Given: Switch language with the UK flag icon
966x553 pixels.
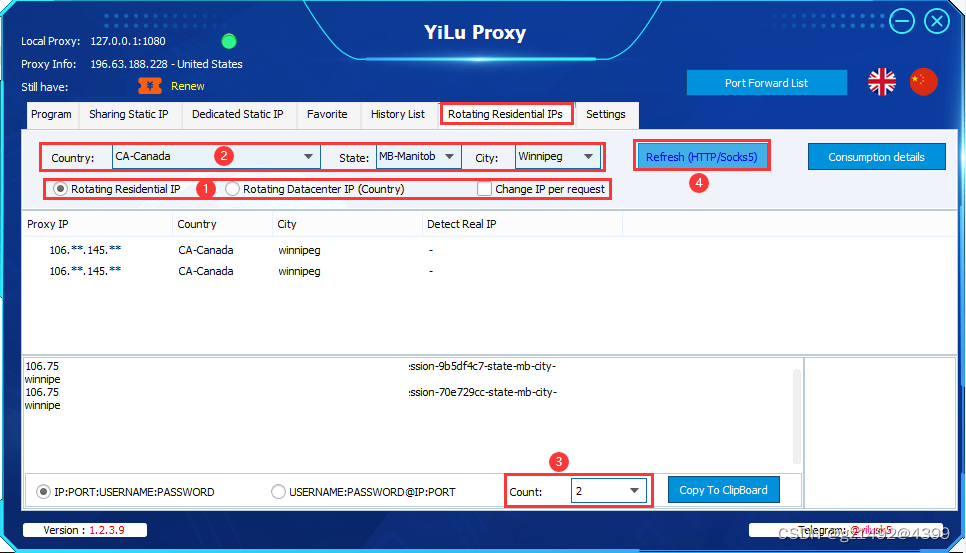Looking at the screenshot, I should click(x=882, y=81).
